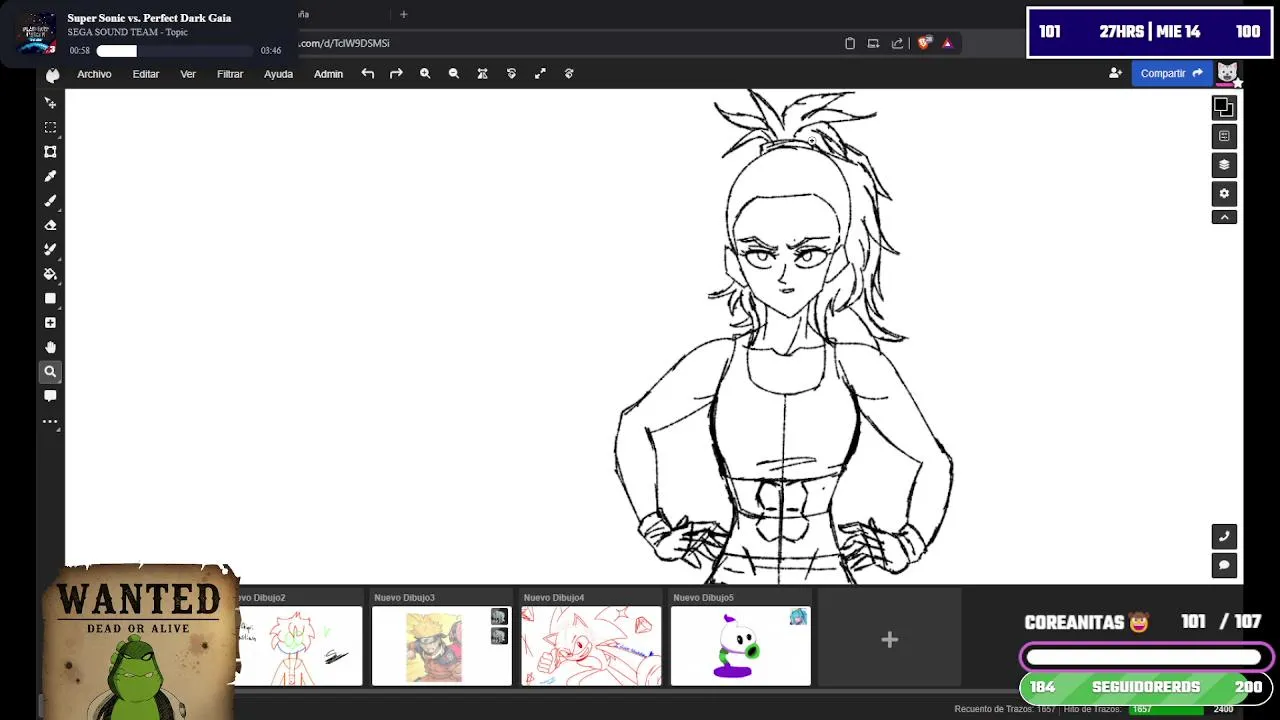Redo the undone stroke
Screen dimensions: 1280x720
[396, 74]
